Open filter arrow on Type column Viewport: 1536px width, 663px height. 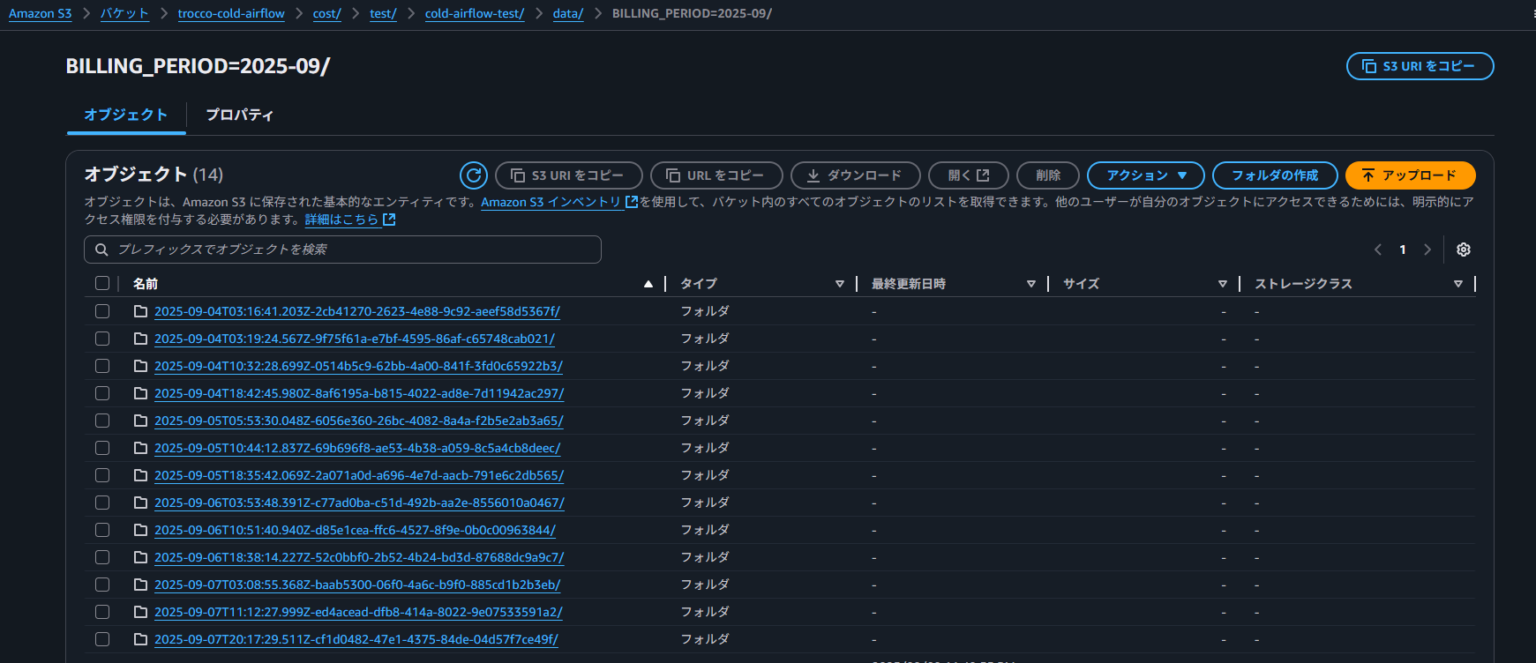click(x=839, y=284)
